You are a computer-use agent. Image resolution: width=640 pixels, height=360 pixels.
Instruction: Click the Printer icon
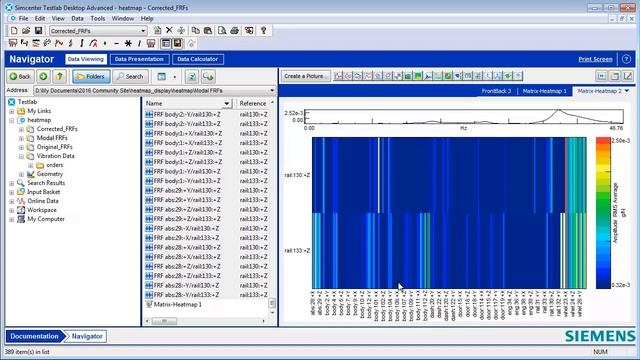click(234, 31)
